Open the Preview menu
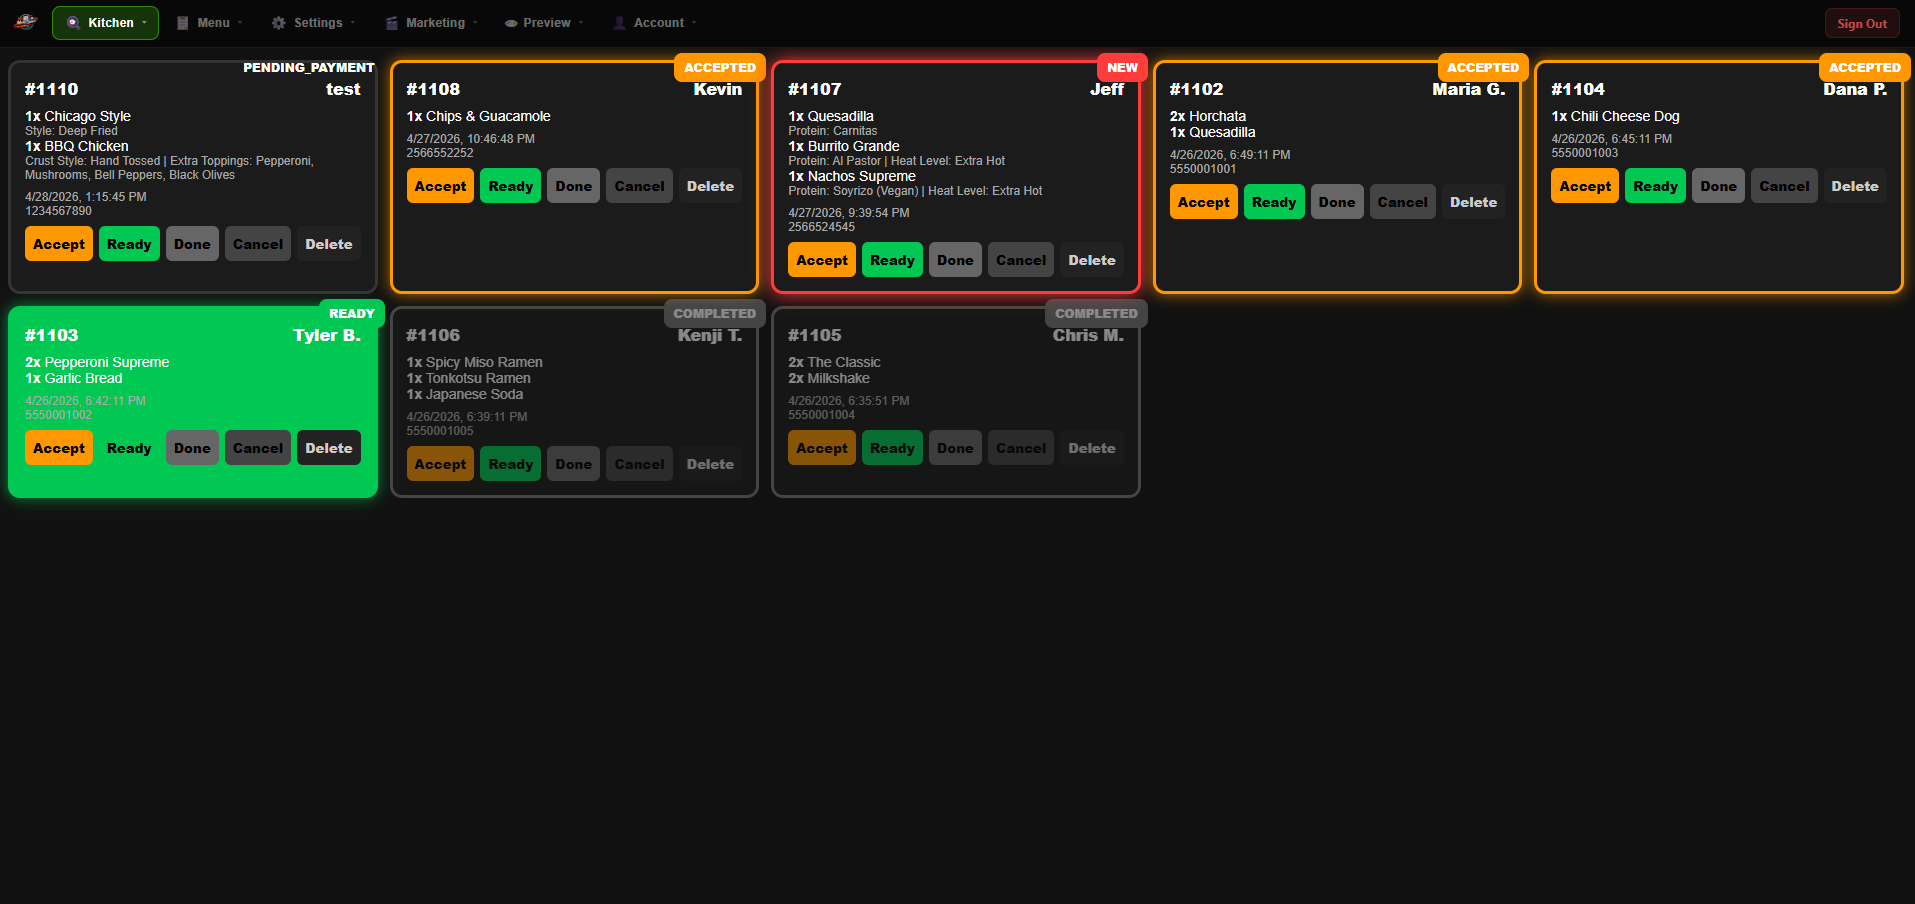 point(547,23)
